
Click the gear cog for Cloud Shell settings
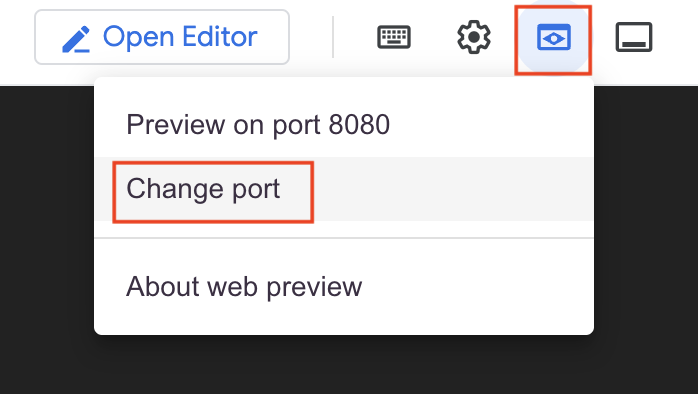pyautogui.click(x=474, y=37)
